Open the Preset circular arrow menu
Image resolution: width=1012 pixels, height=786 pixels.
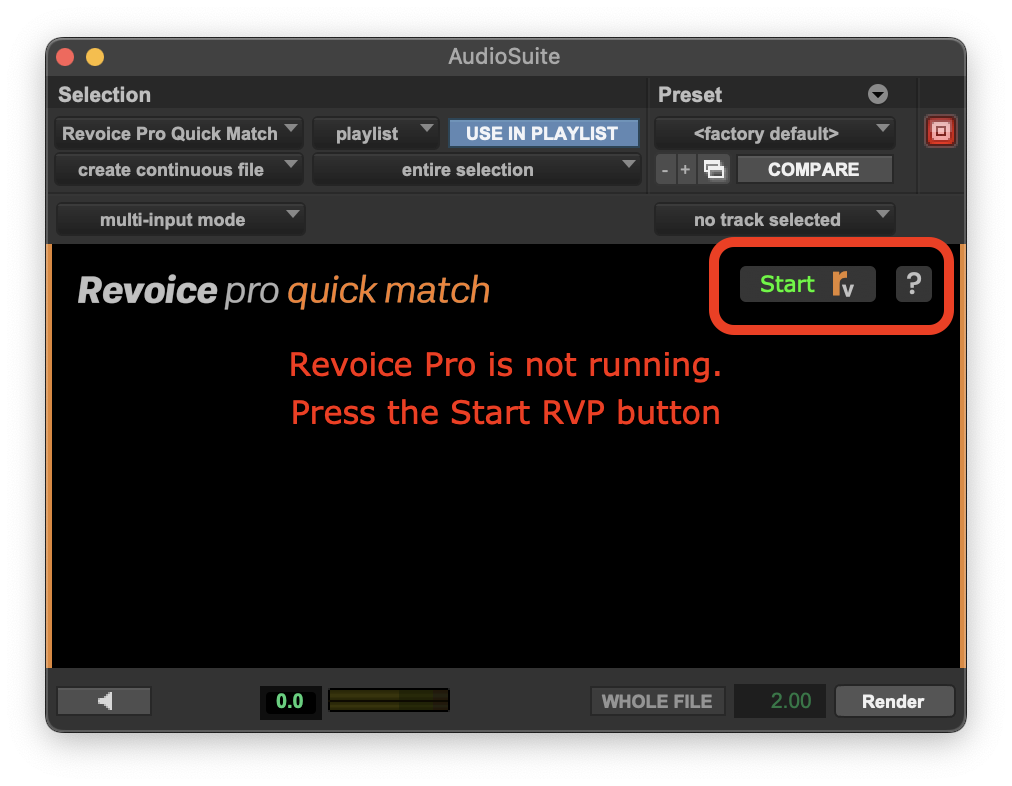point(878,95)
